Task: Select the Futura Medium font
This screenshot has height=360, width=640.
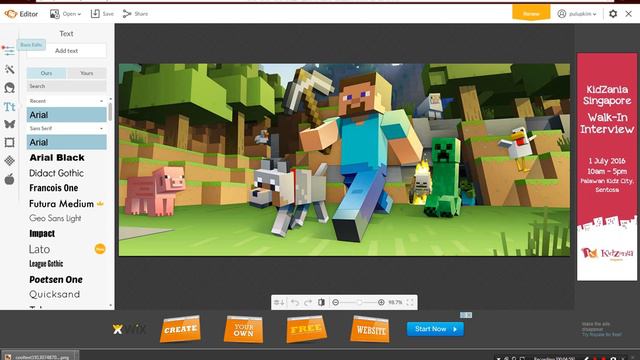Action: (61, 203)
